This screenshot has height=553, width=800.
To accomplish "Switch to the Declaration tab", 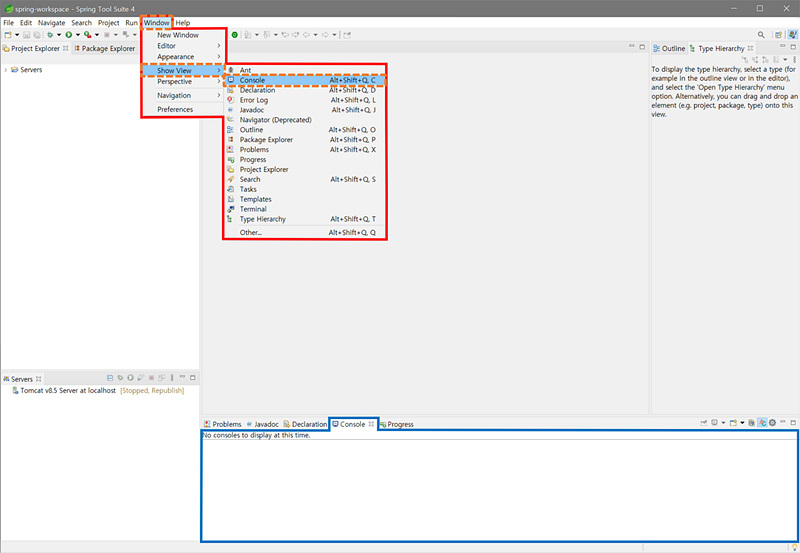I will 305,424.
